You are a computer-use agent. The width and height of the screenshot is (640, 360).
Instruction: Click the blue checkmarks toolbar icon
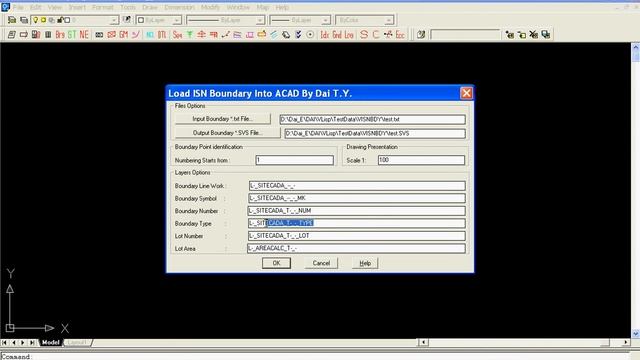coord(298,35)
